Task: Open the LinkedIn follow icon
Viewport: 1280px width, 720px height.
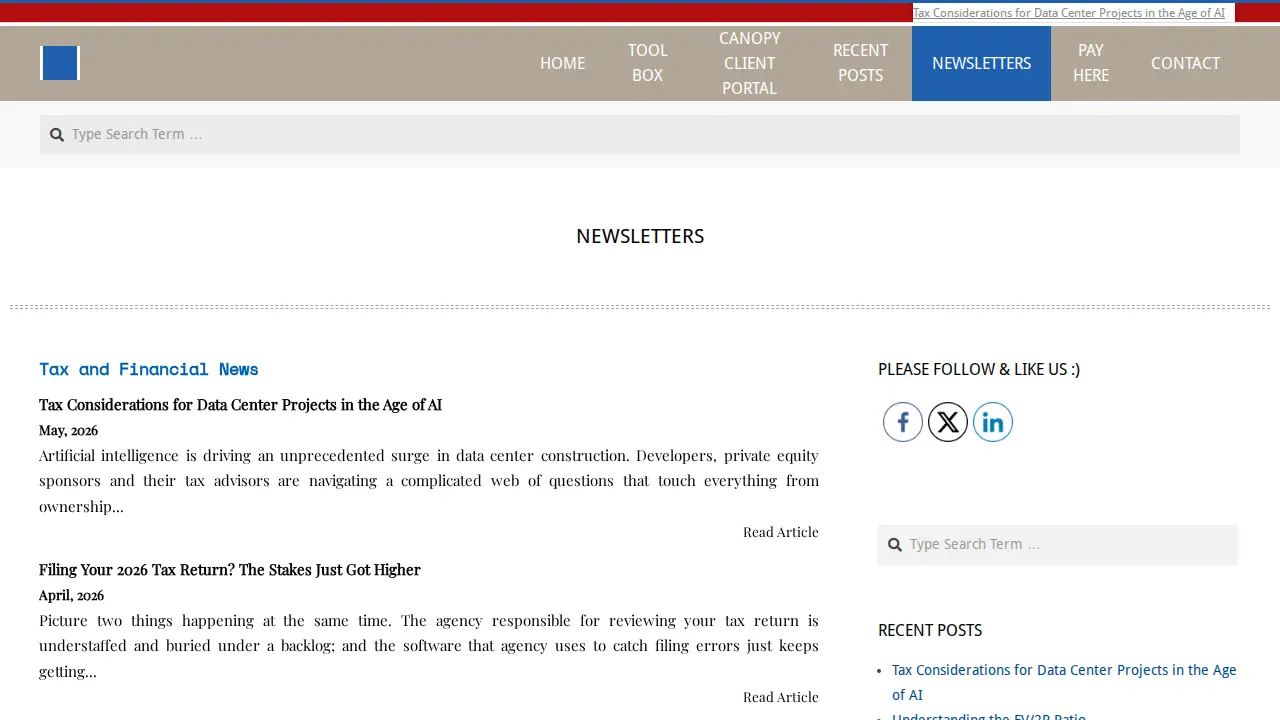Action: click(993, 422)
